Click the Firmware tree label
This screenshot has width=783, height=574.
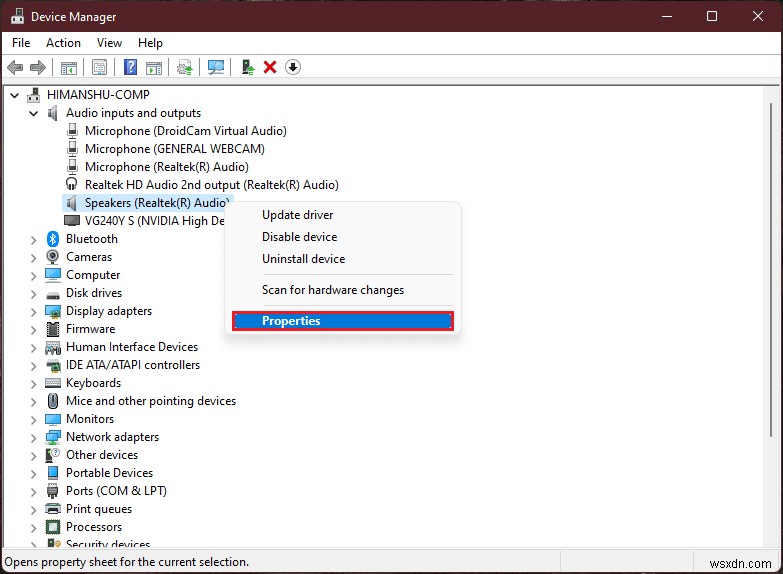tap(90, 329)
